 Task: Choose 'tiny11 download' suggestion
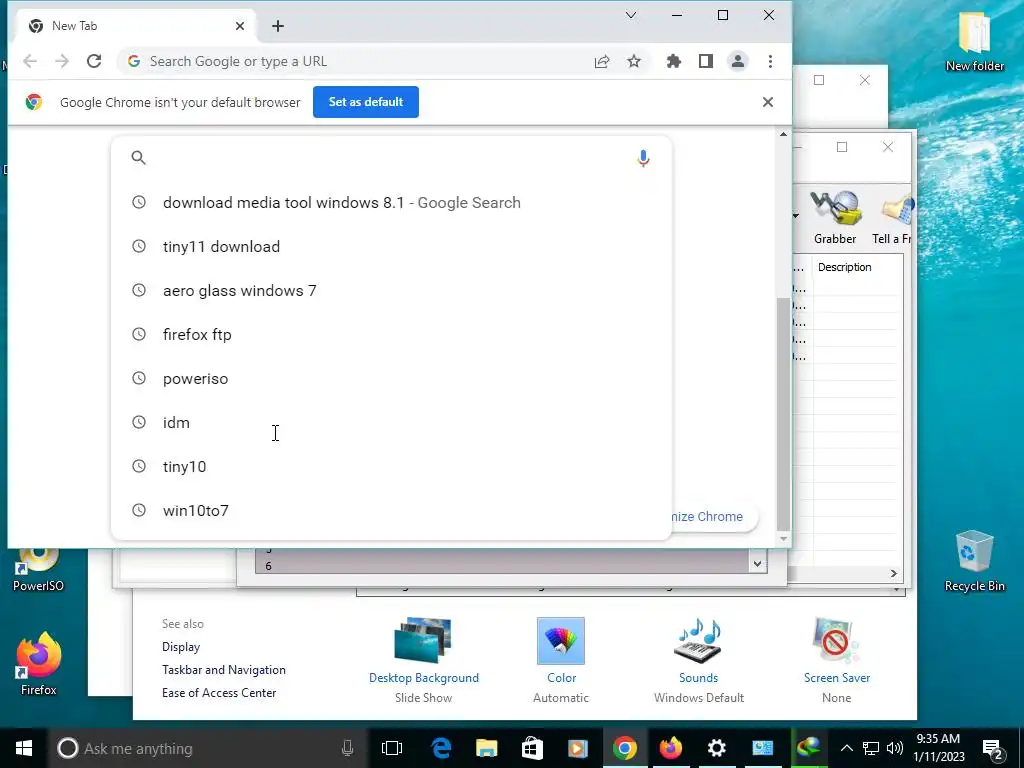[x=391, y=247]
